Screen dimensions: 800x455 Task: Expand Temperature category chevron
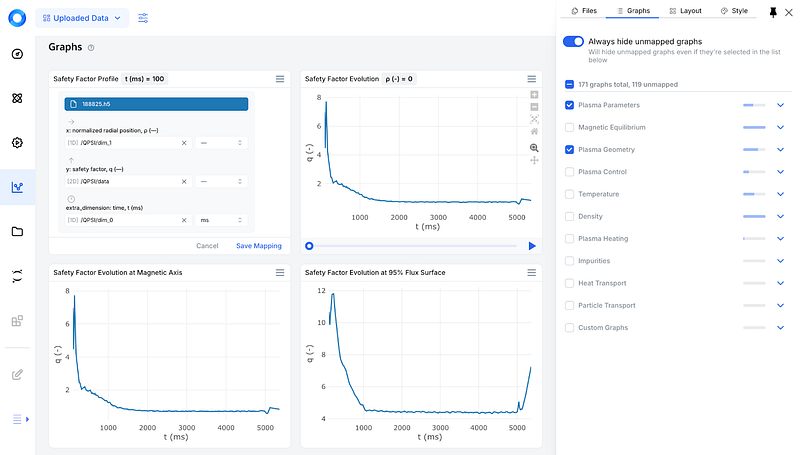click(x=780, y=194)
